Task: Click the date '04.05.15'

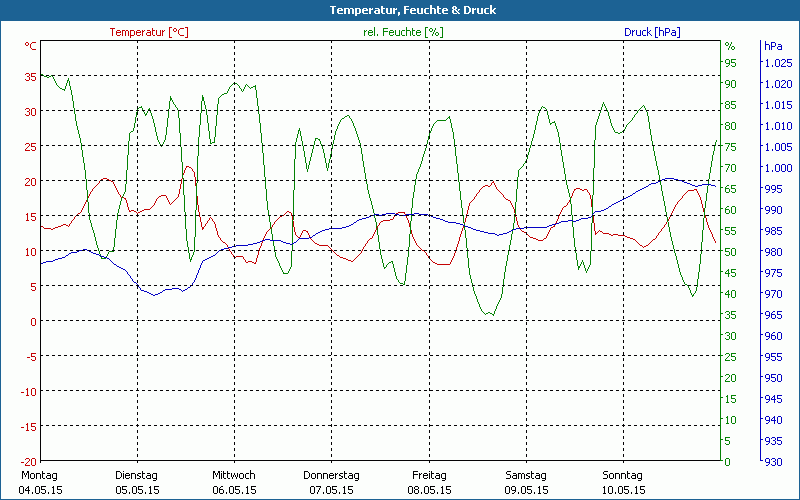Action: (40, 490)
